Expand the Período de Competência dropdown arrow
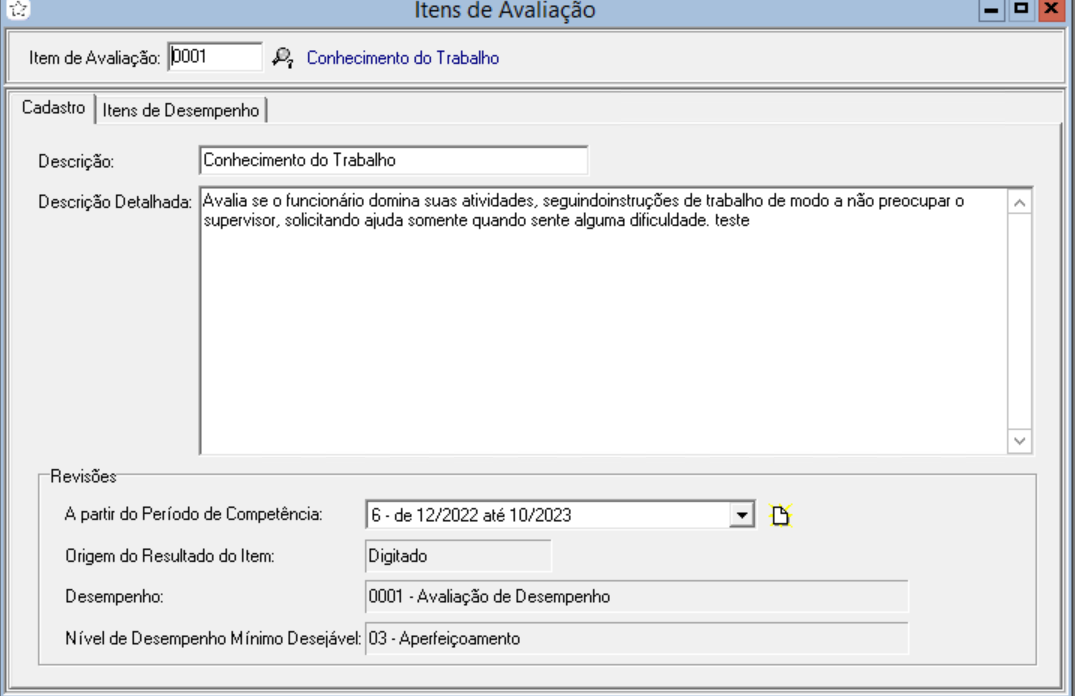This screenshot has height=696, width=1075. [741, 515]
